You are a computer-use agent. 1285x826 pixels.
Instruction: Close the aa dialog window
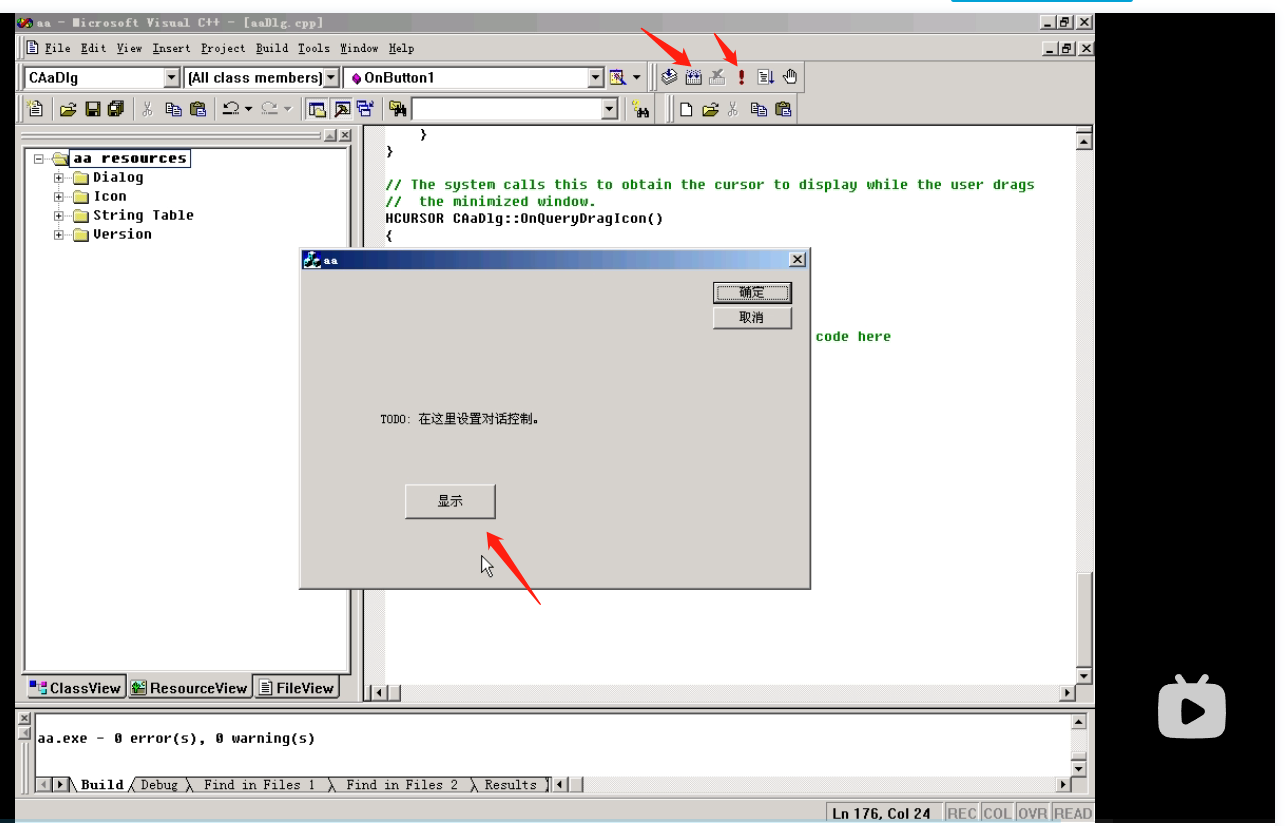pyautogui.click(x=797, y=260)
